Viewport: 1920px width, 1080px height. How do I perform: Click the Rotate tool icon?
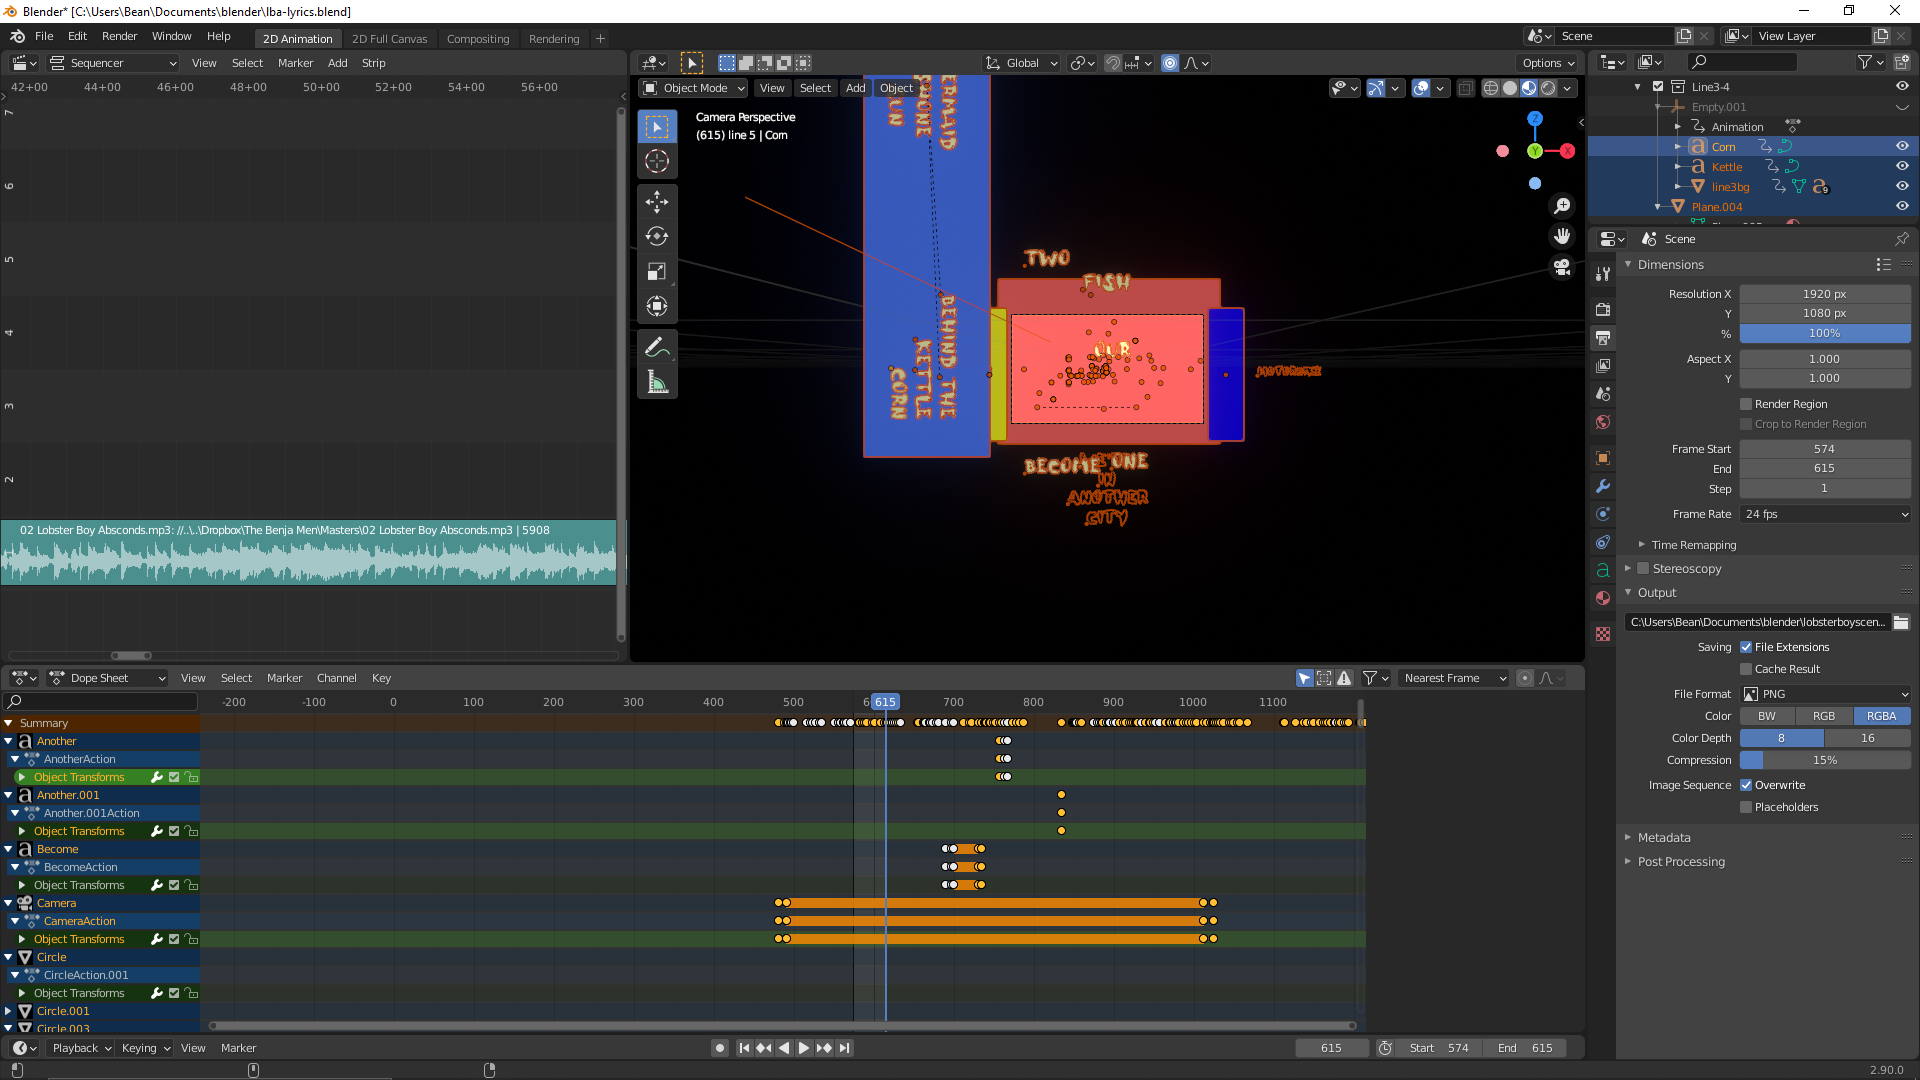657,235
